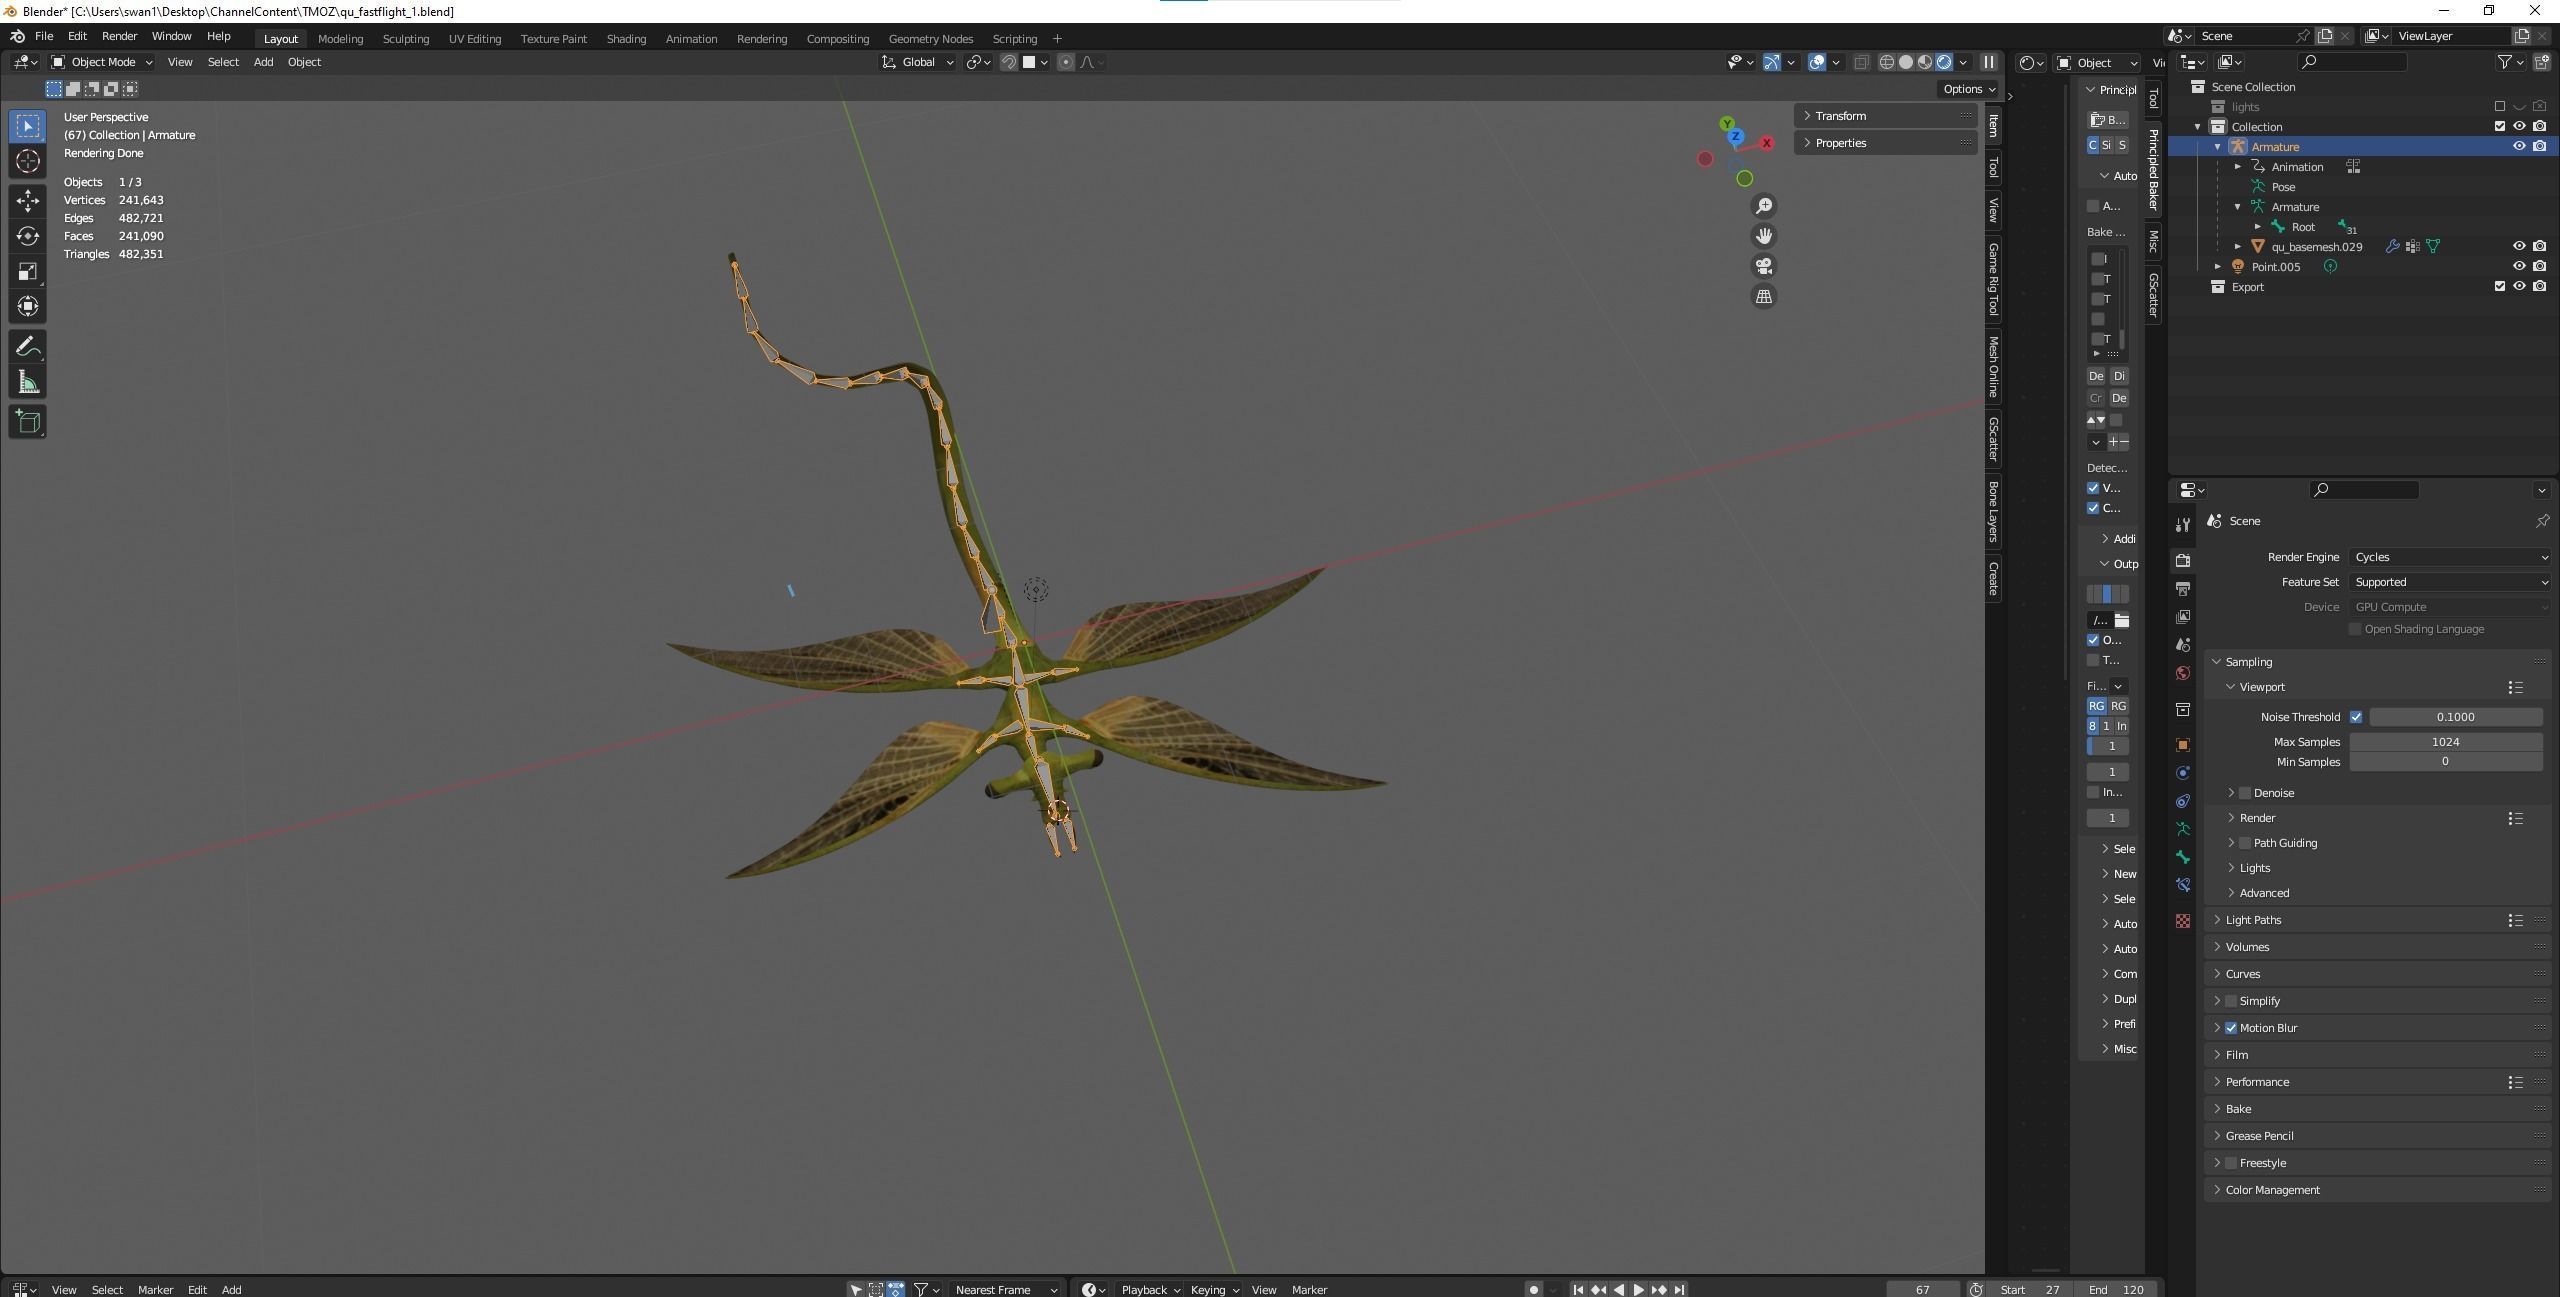The image size is (2560, 1297).
Task: Select the Add Cube tool
Action: [28, 422]
